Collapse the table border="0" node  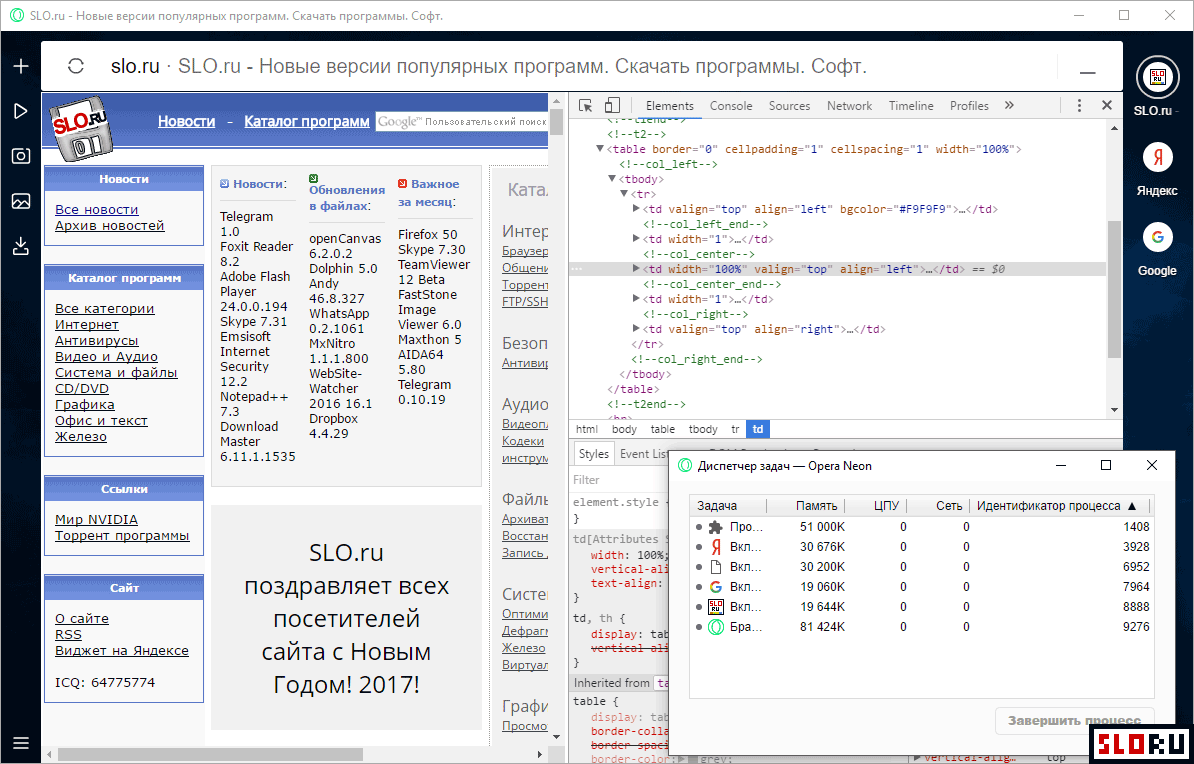pyautogui.click(x=600, y=149)
